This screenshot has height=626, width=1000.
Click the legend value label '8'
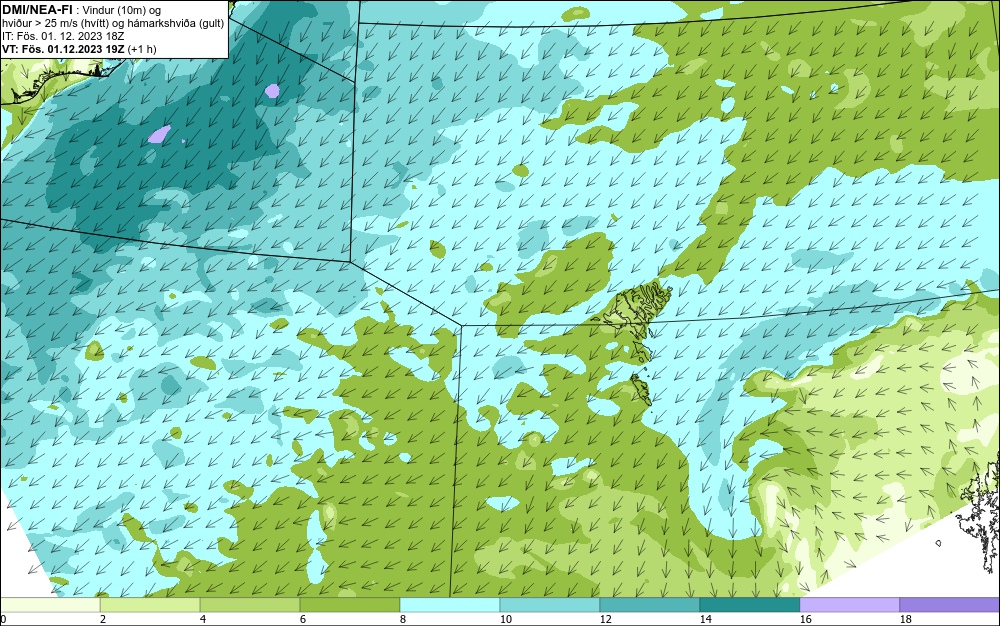coord(403,619)
